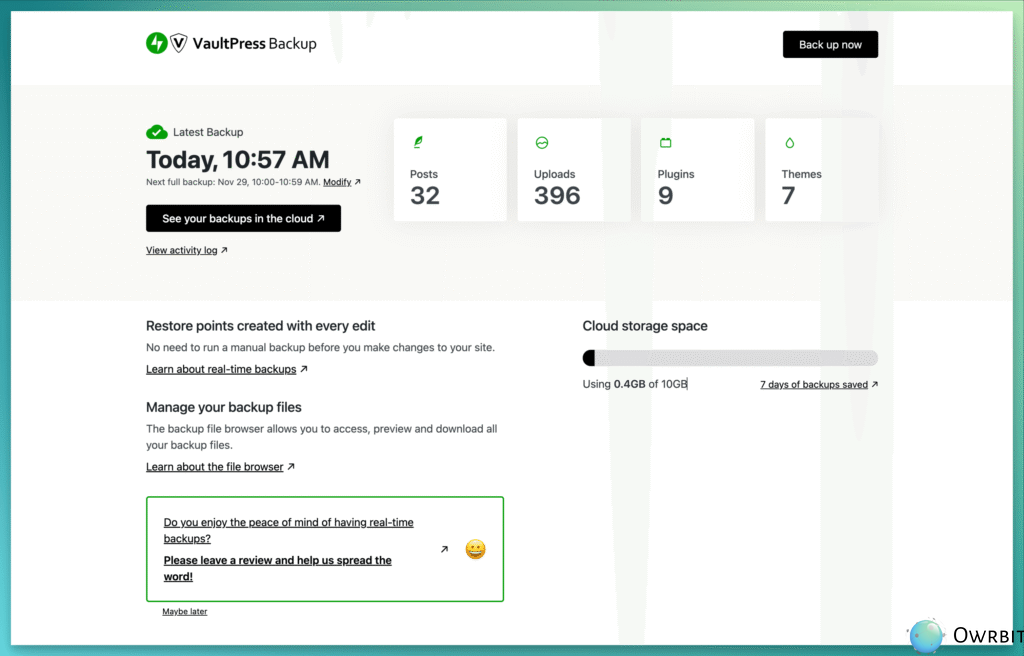
Task: Click the Uploads circle icon
Action: (x=542, y=143)
